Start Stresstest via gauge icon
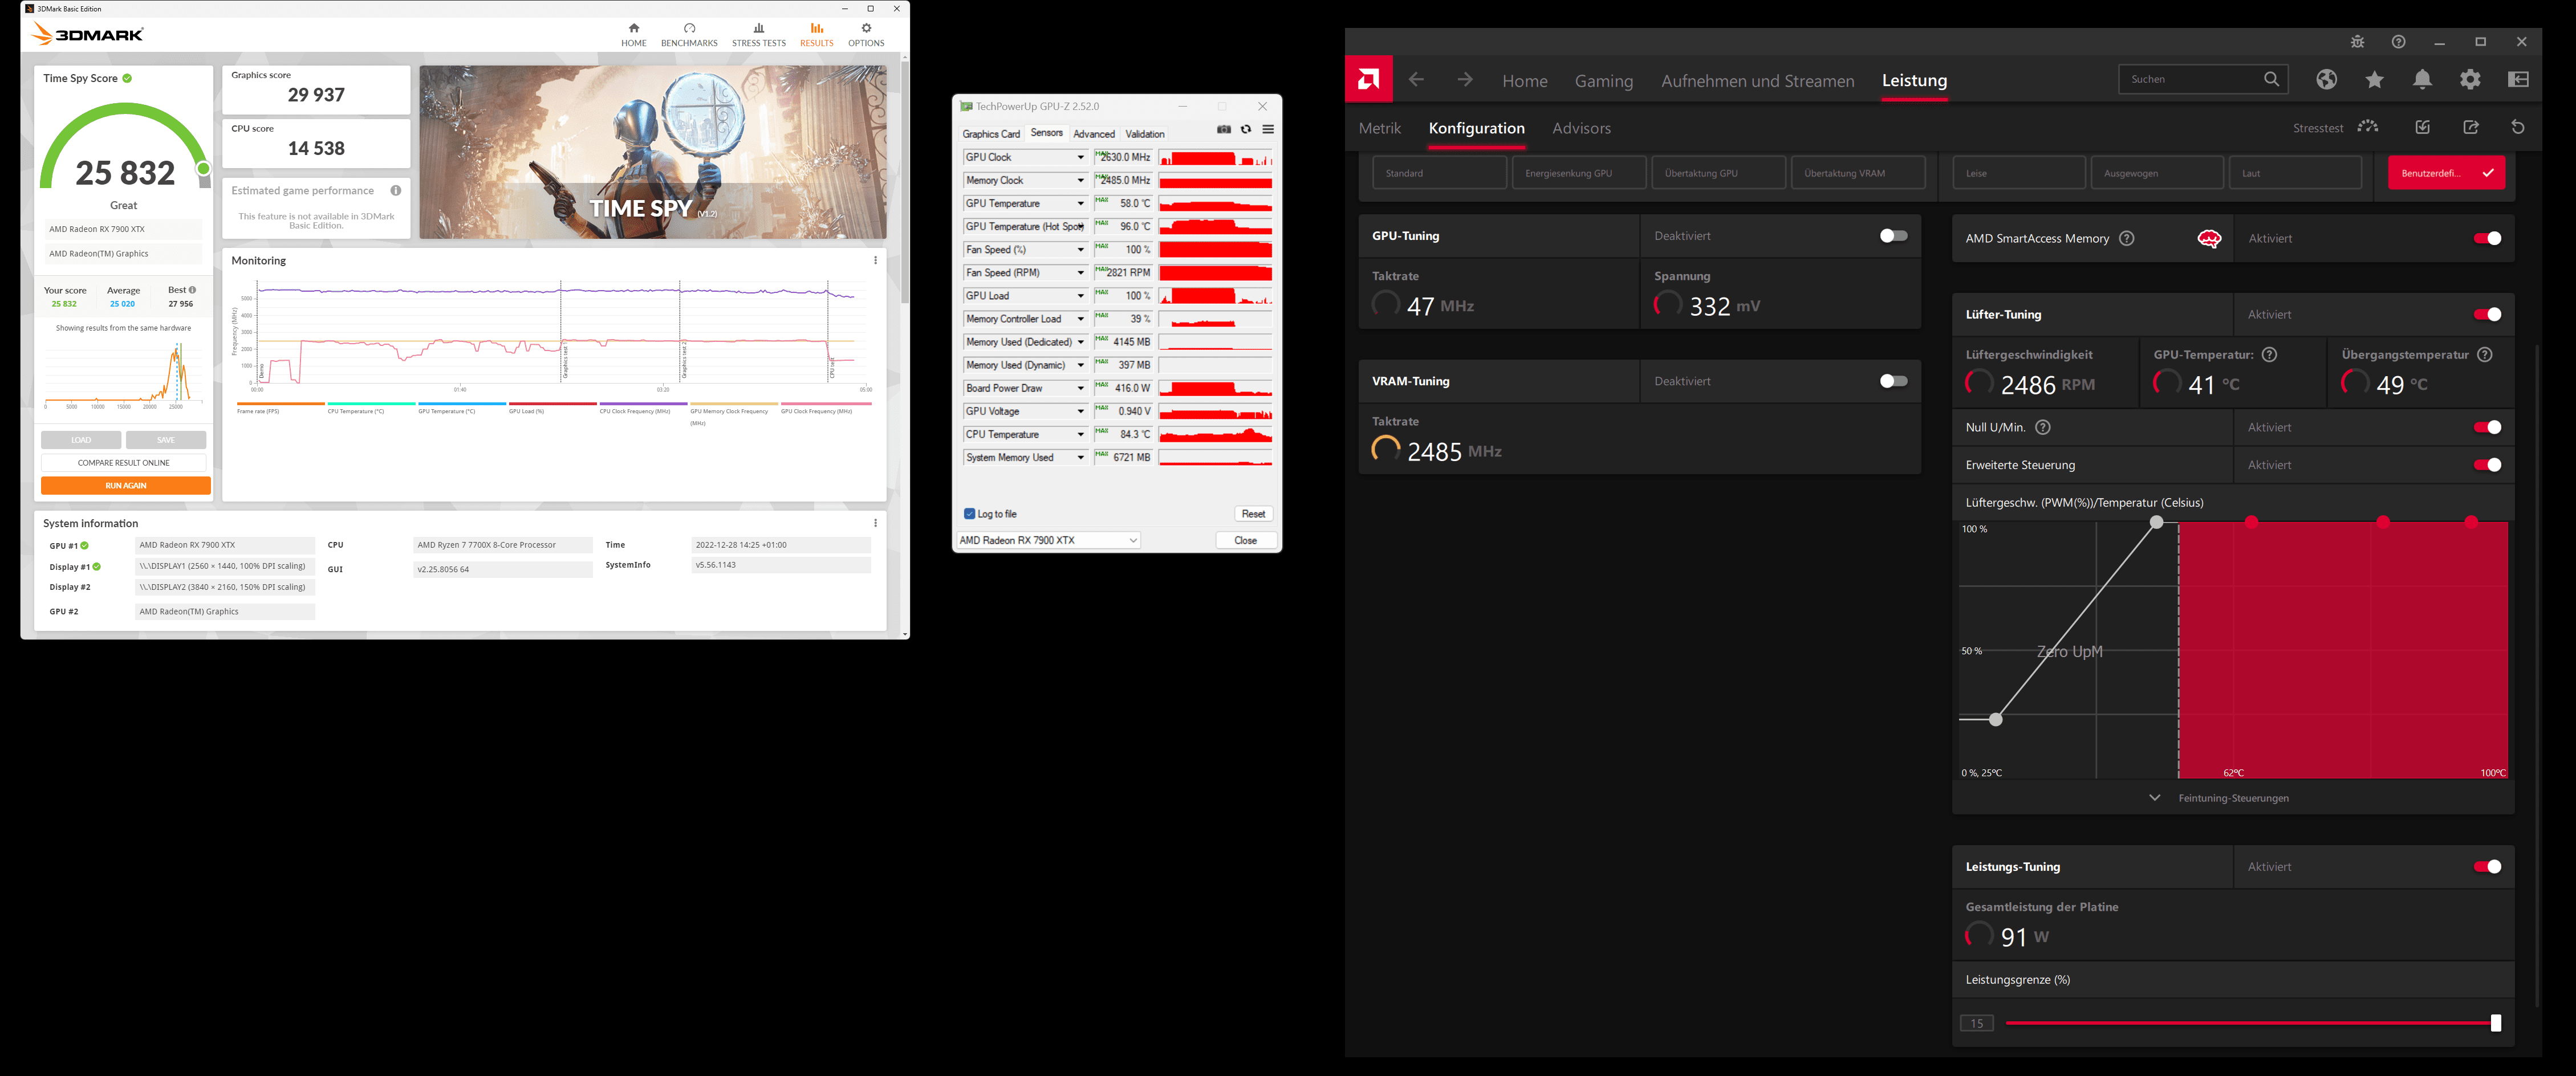 [2367, 127]
